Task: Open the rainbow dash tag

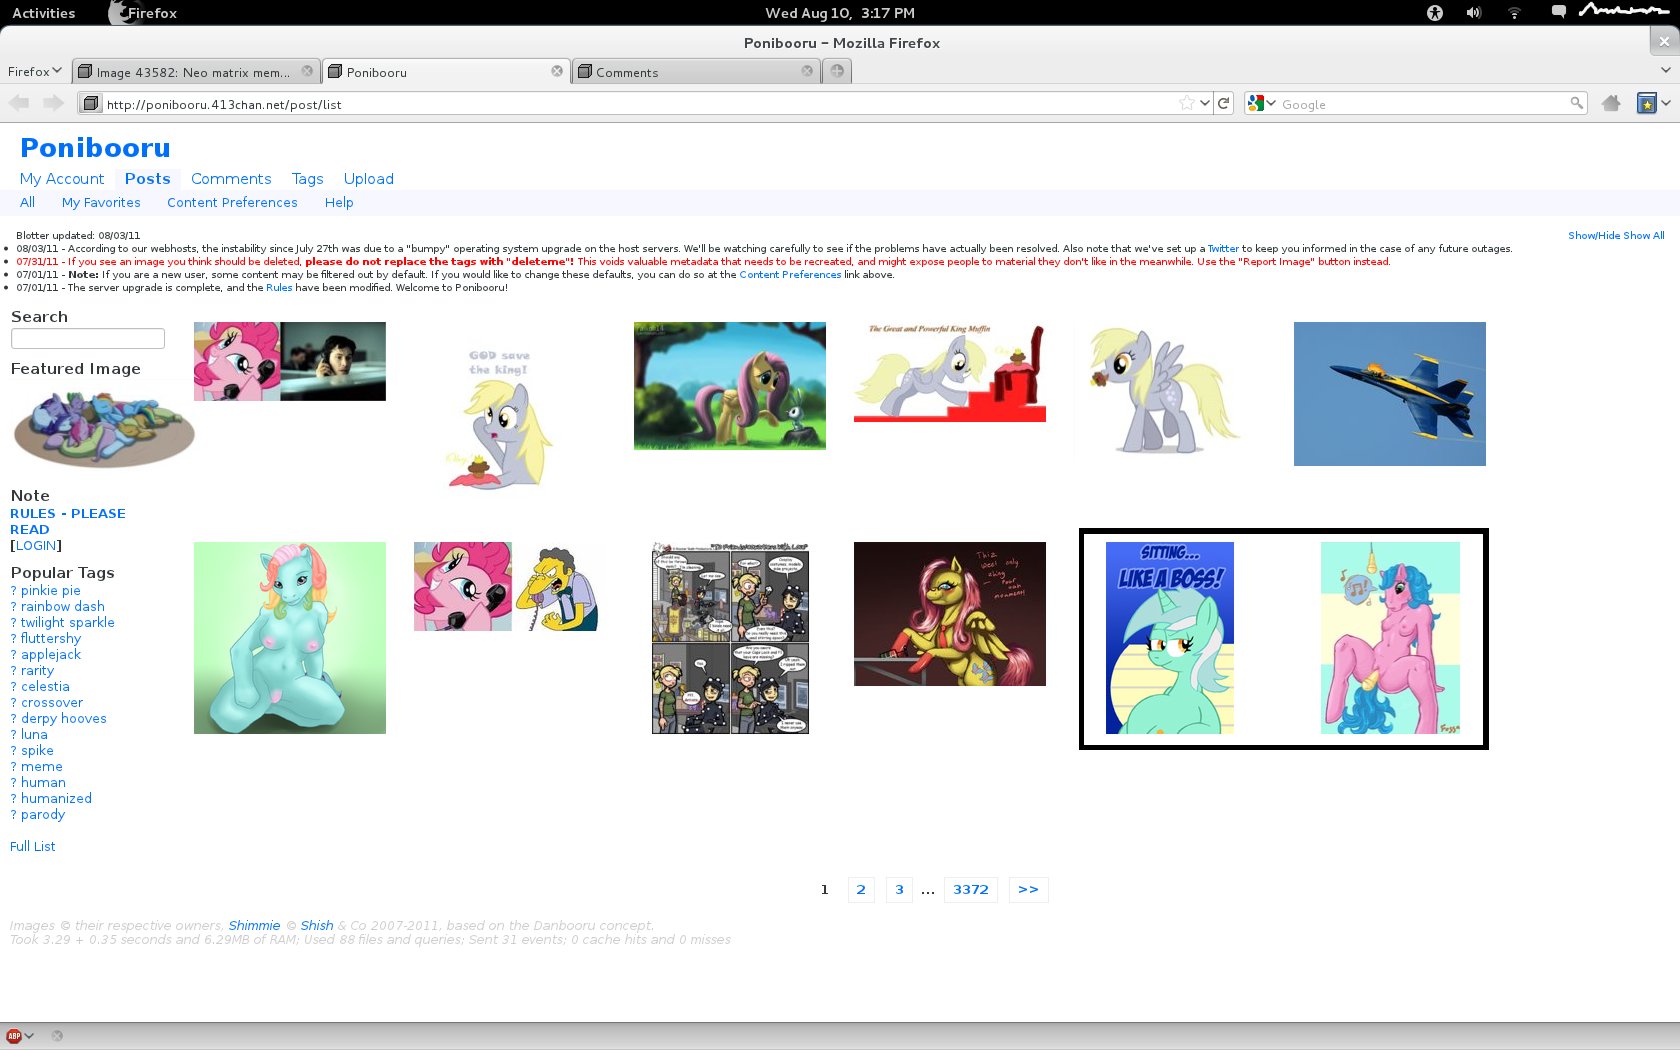Action: coord(63,607)
